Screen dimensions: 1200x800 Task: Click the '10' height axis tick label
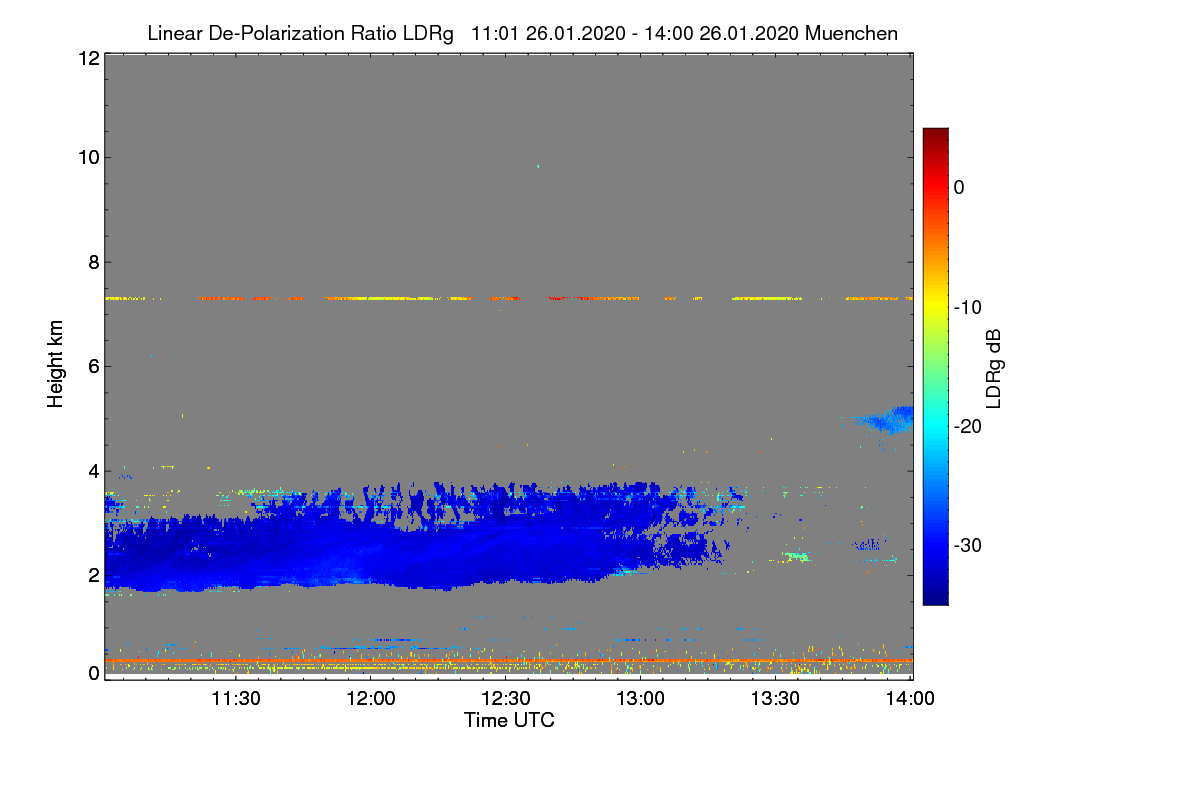tap(88, 157)
